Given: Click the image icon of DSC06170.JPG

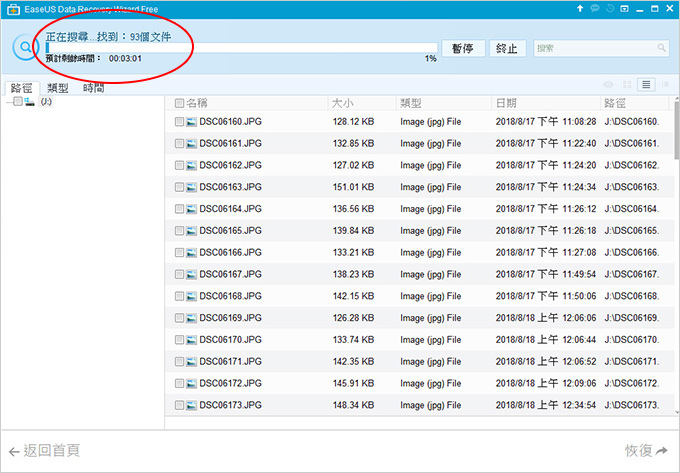Looking at the screenshot, I should click(191, 340).
